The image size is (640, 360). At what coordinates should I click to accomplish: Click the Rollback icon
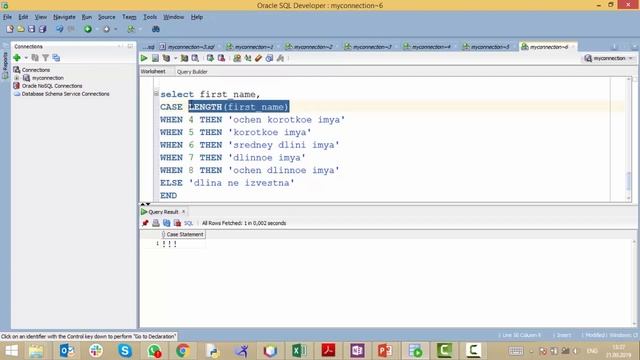(221, 58)
